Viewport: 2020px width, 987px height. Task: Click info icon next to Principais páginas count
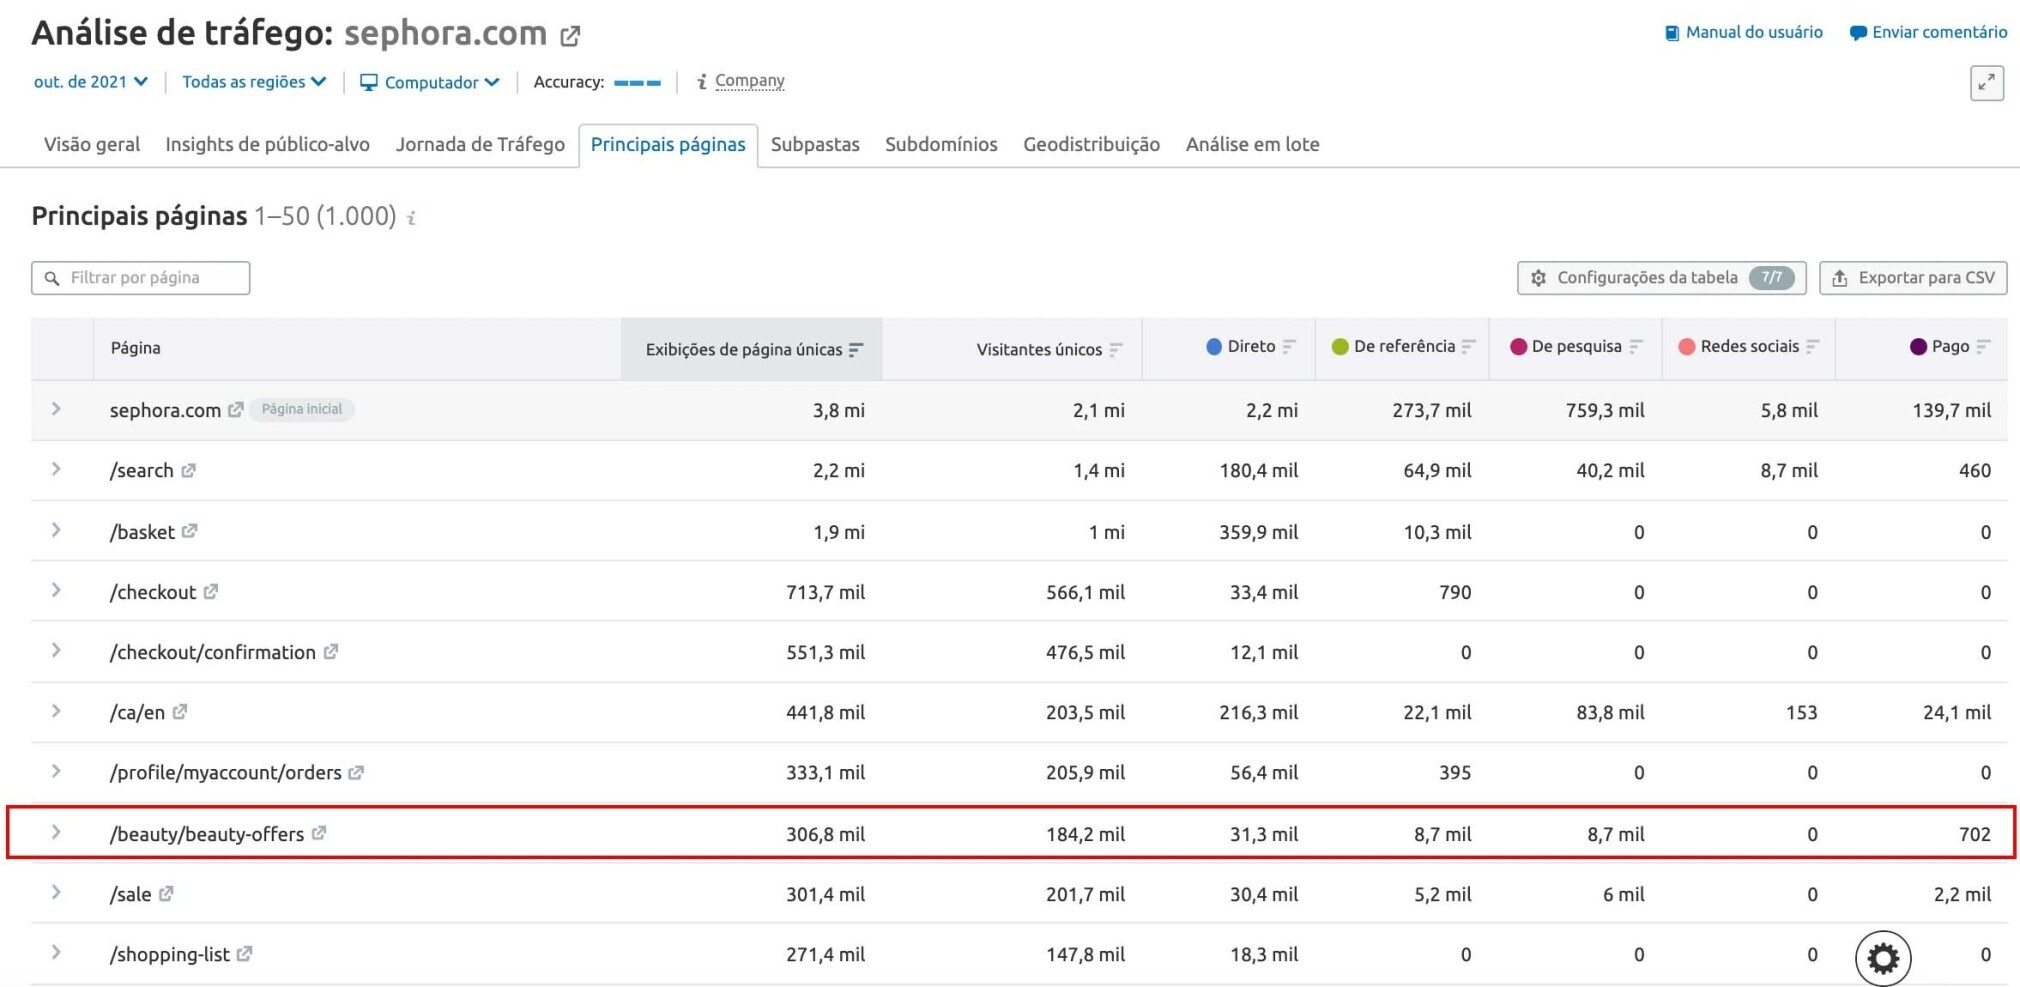411,218
